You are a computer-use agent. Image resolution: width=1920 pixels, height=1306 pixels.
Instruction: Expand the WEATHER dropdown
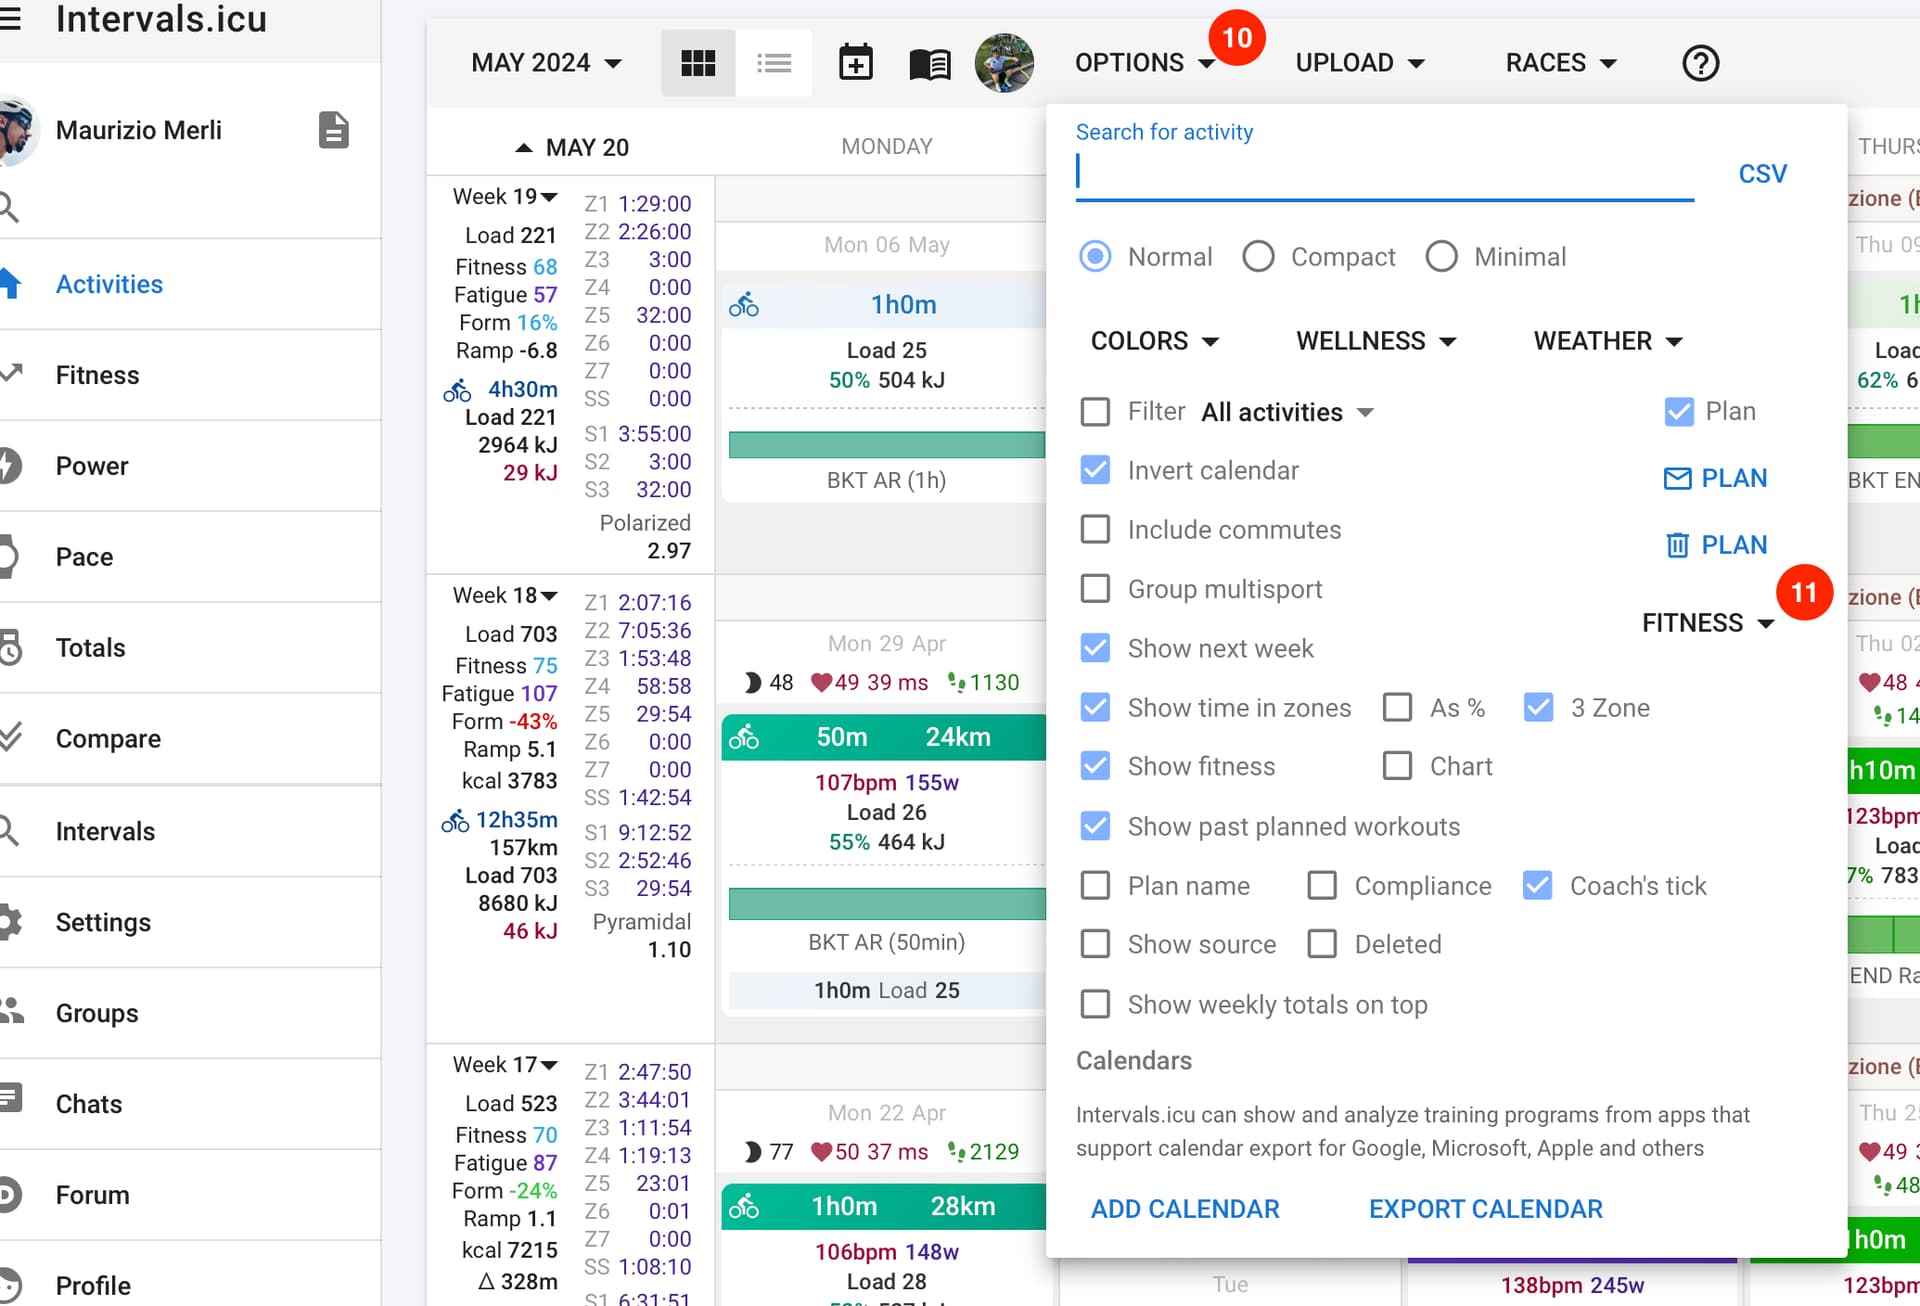(1608, 341)
